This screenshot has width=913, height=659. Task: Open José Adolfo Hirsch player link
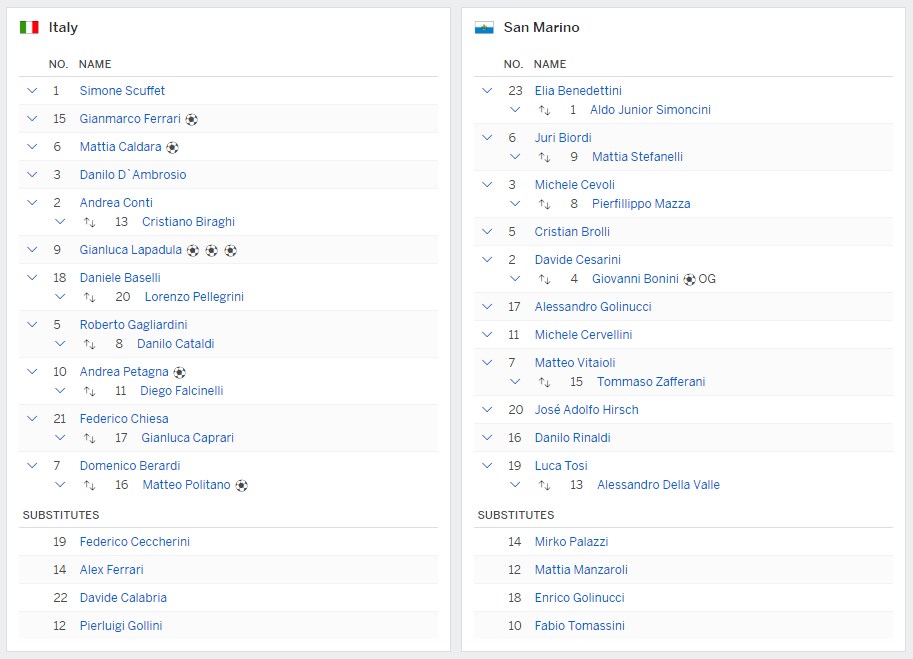(x=586, y=410)
